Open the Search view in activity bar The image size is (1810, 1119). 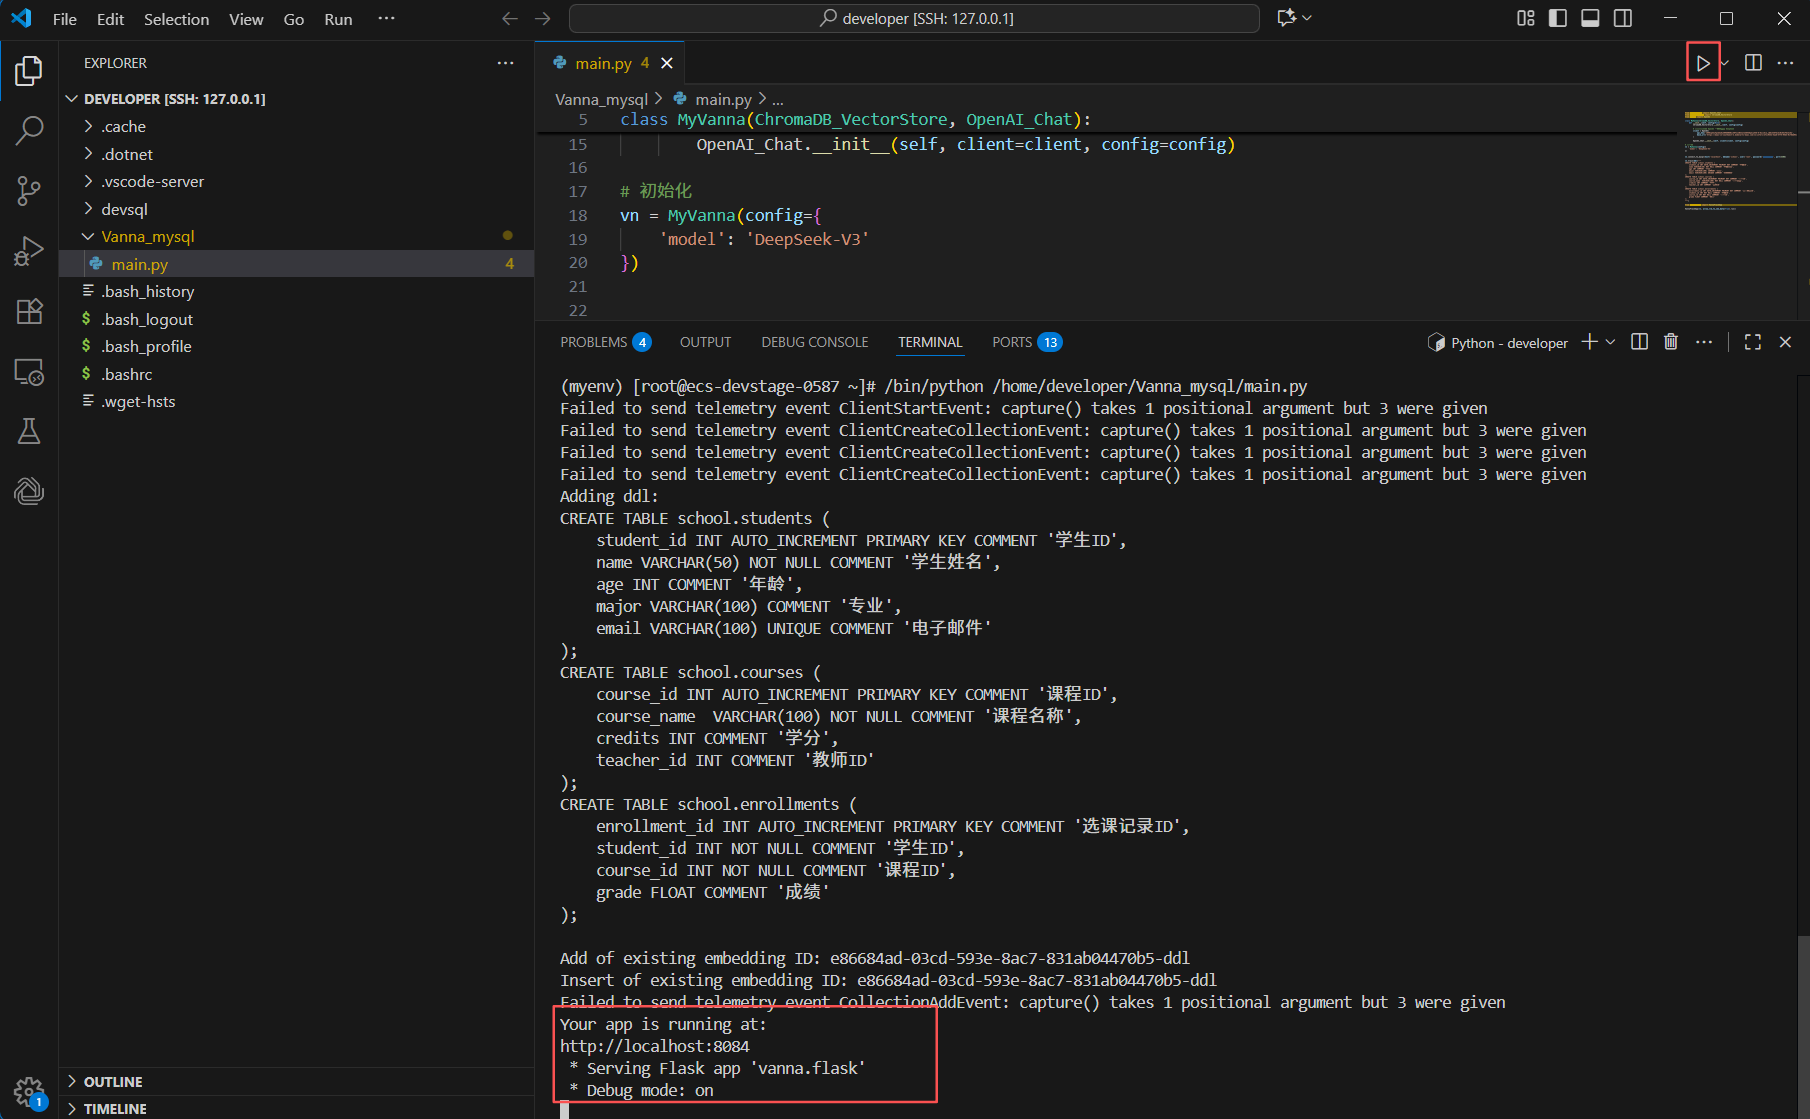click(29, 130)
